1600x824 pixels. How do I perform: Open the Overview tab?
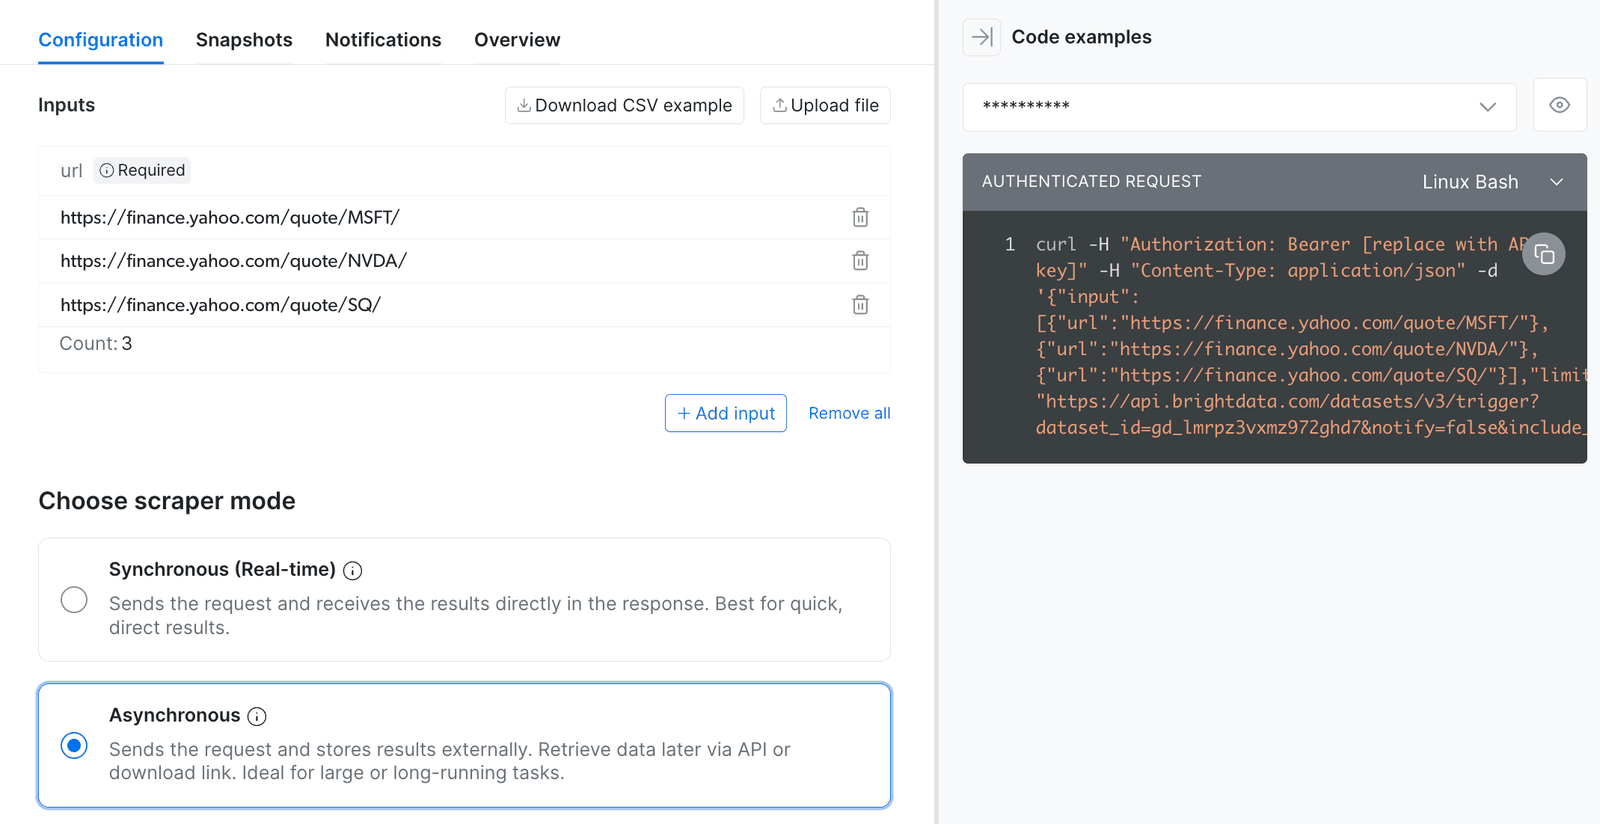517,40
